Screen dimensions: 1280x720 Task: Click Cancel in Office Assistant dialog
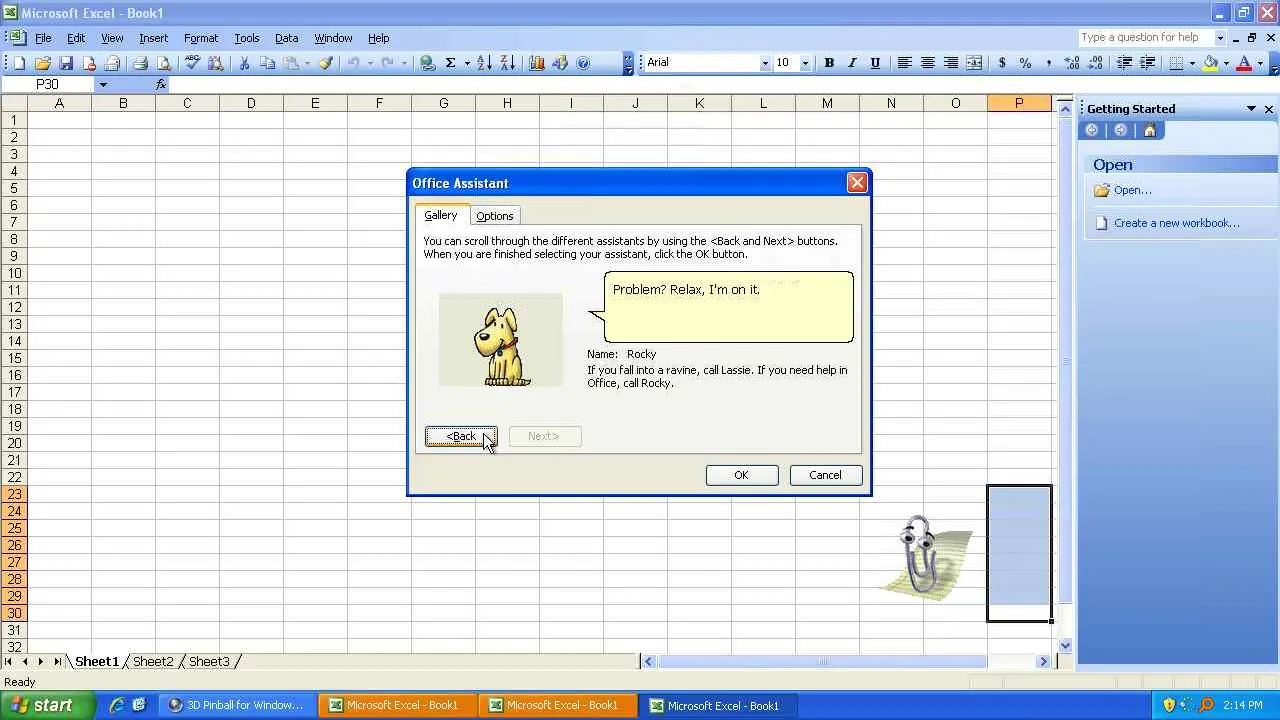pos(825,475)
